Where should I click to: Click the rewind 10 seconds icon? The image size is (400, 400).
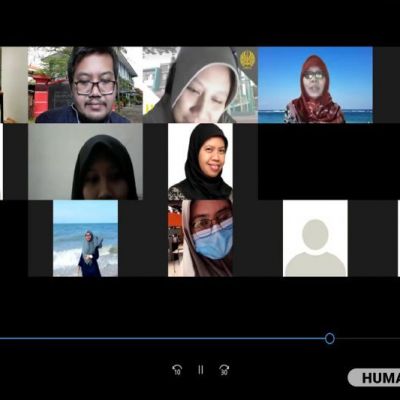(177, 370)
